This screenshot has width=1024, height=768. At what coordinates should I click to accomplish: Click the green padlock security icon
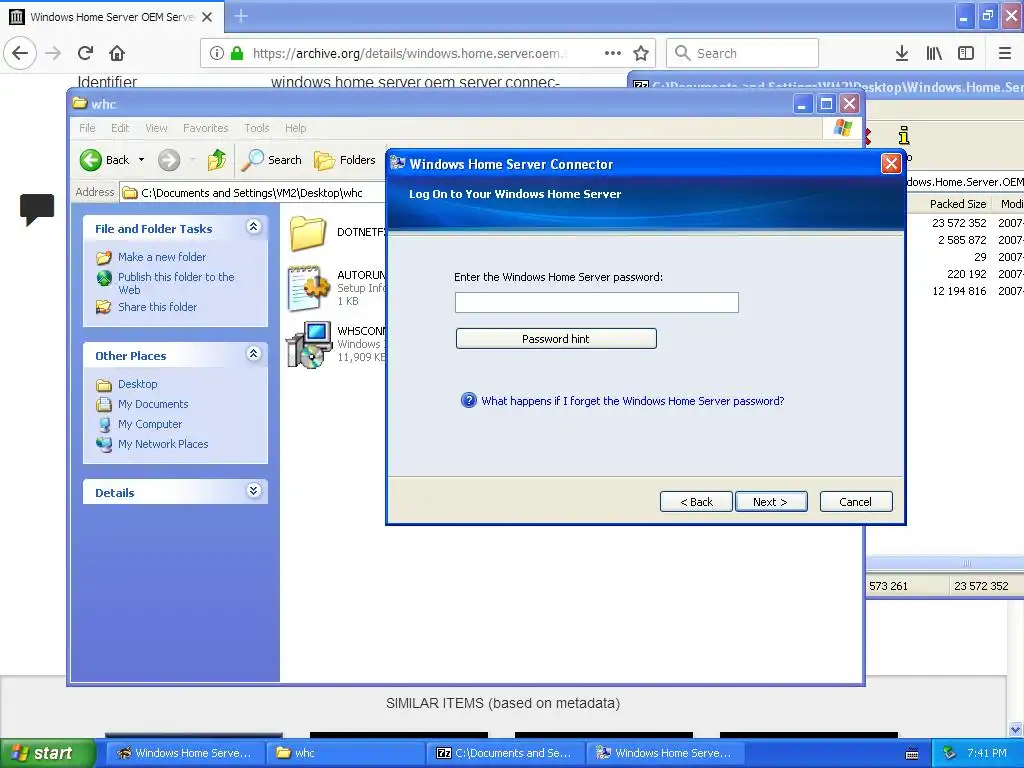[x=236, y=53]
